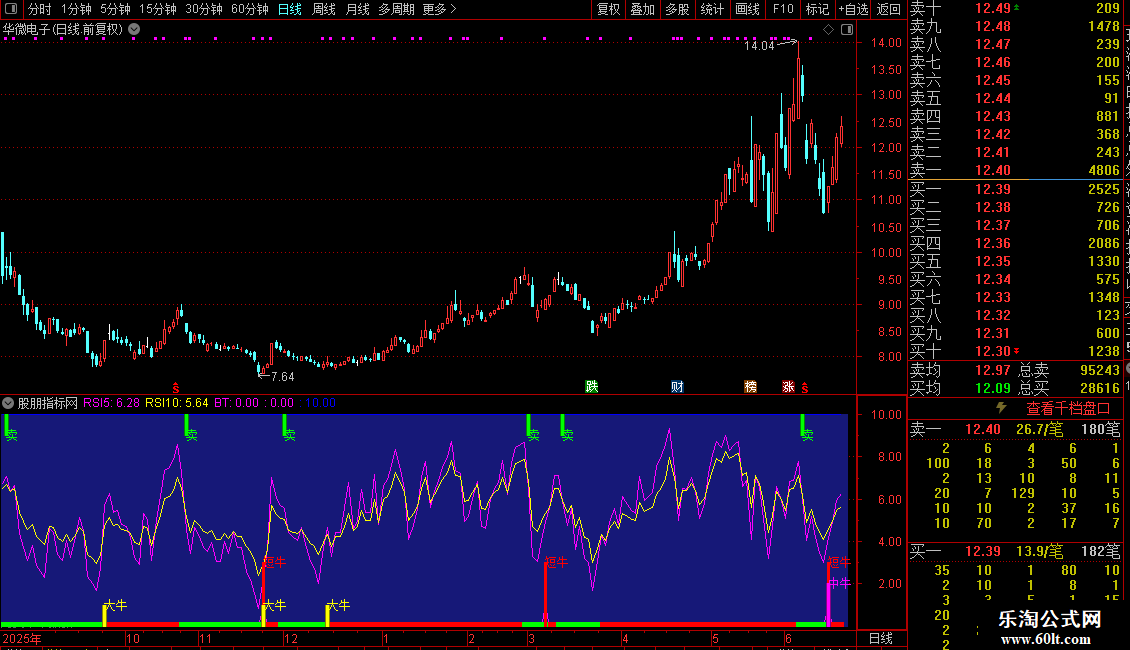Select the 买五 12.35 order row

(1015, 261)
